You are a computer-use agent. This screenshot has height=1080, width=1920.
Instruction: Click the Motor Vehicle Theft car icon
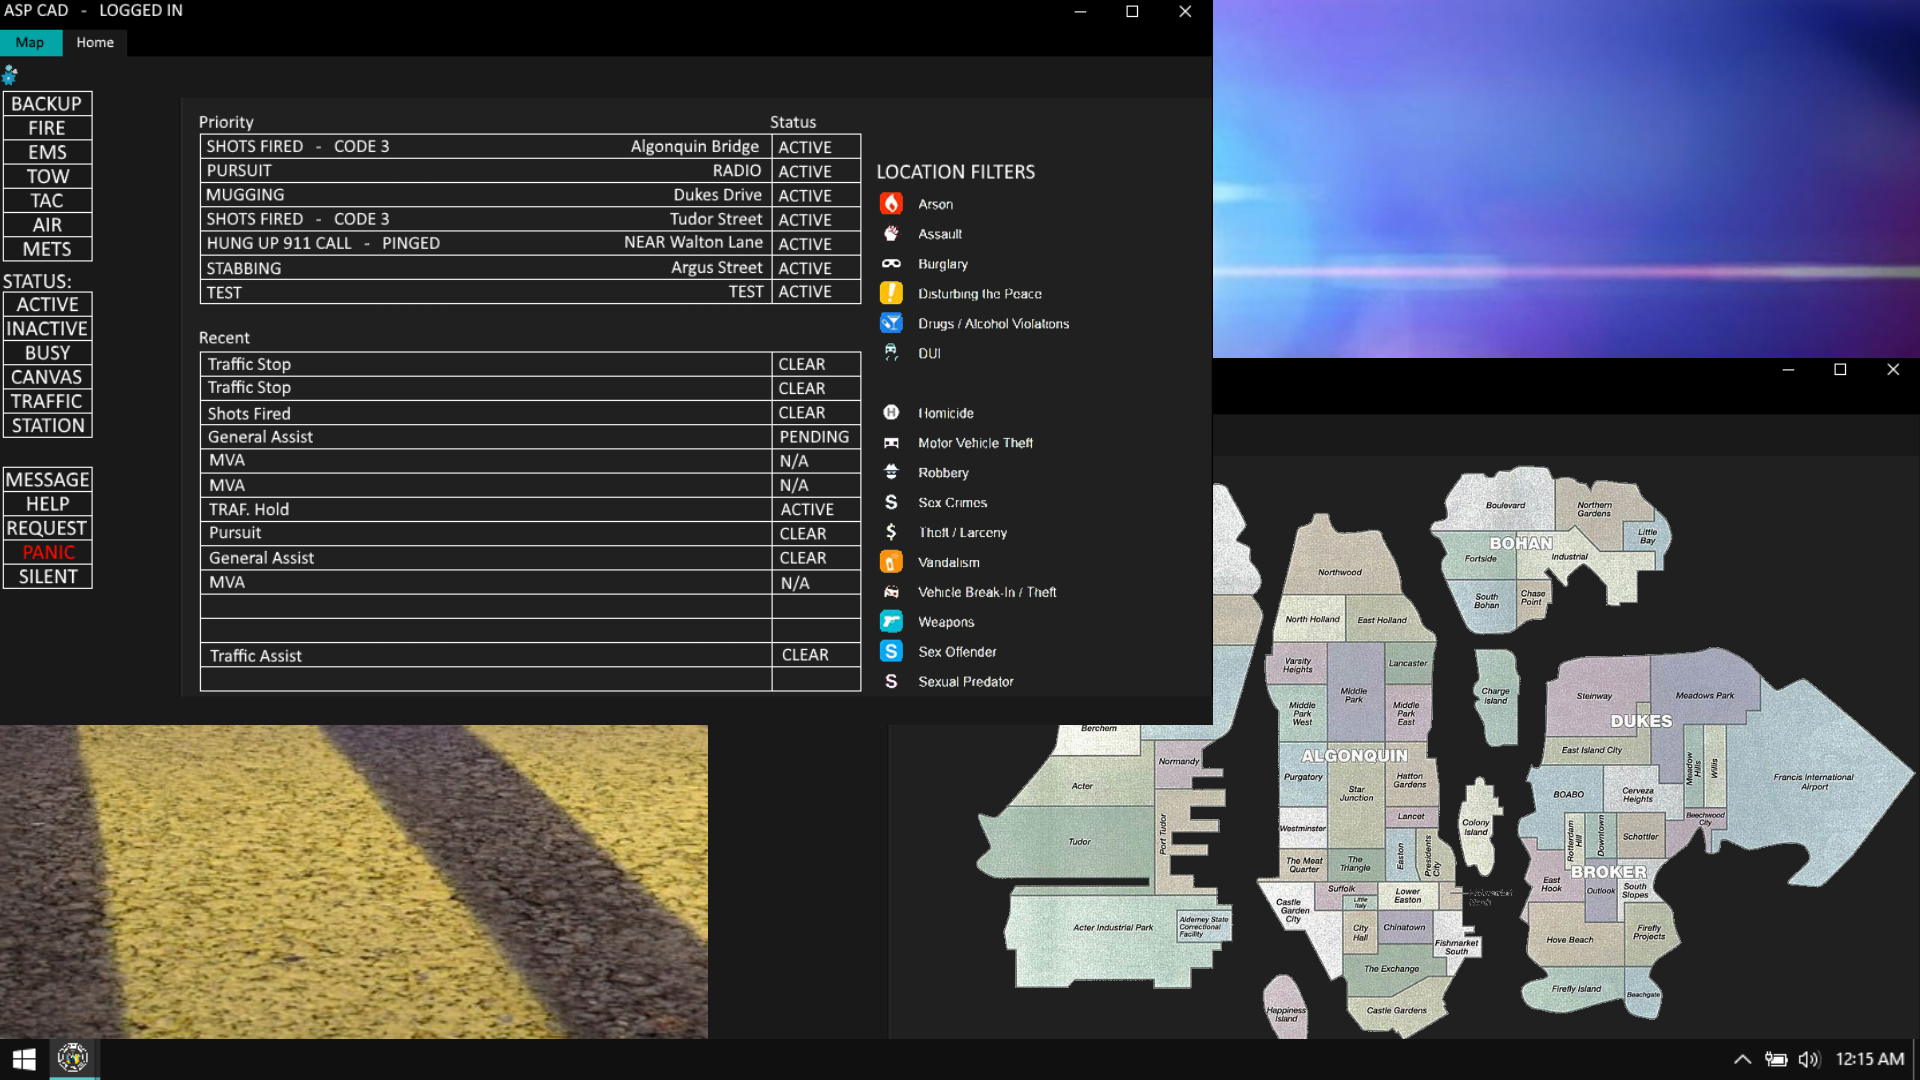click(x=891, y=443)
